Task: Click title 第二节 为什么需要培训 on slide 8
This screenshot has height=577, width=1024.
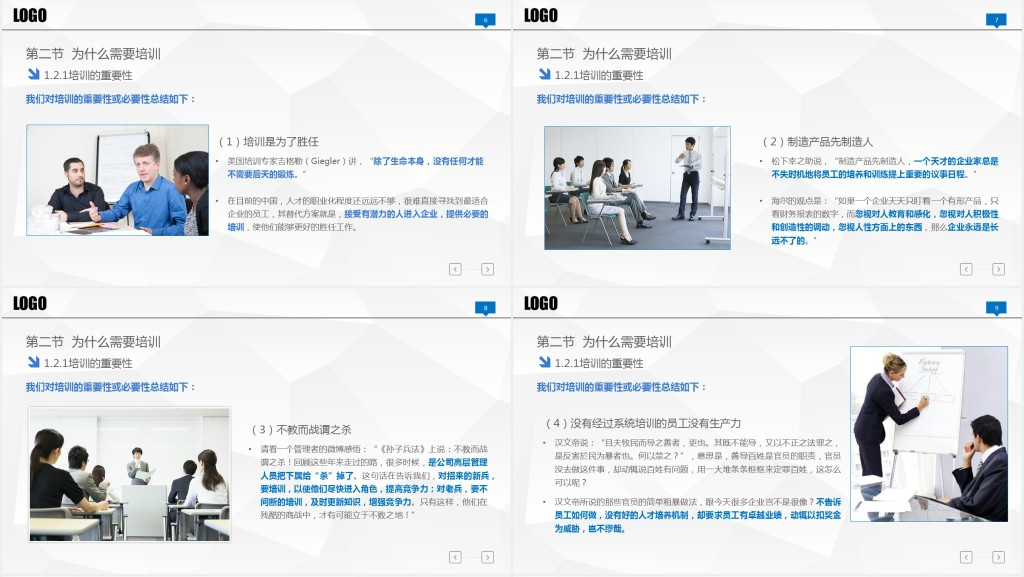Action: coord(93,342)
